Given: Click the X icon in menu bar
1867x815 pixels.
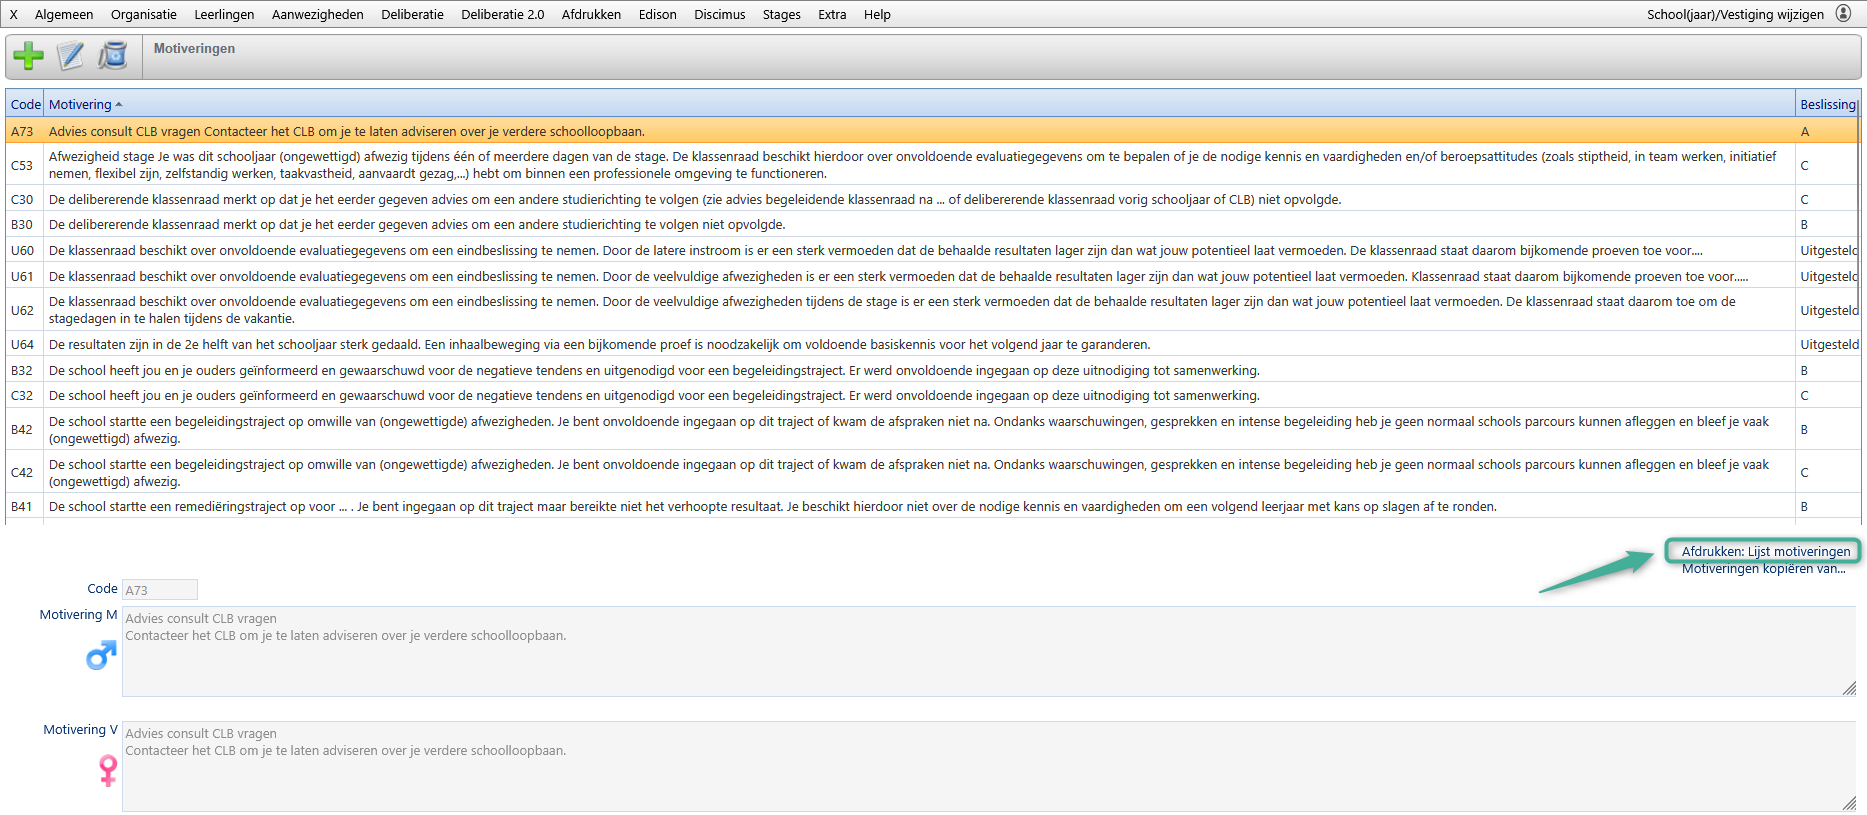Looking at the screenshot, I should pyautogui.click(x=14, y=15).
